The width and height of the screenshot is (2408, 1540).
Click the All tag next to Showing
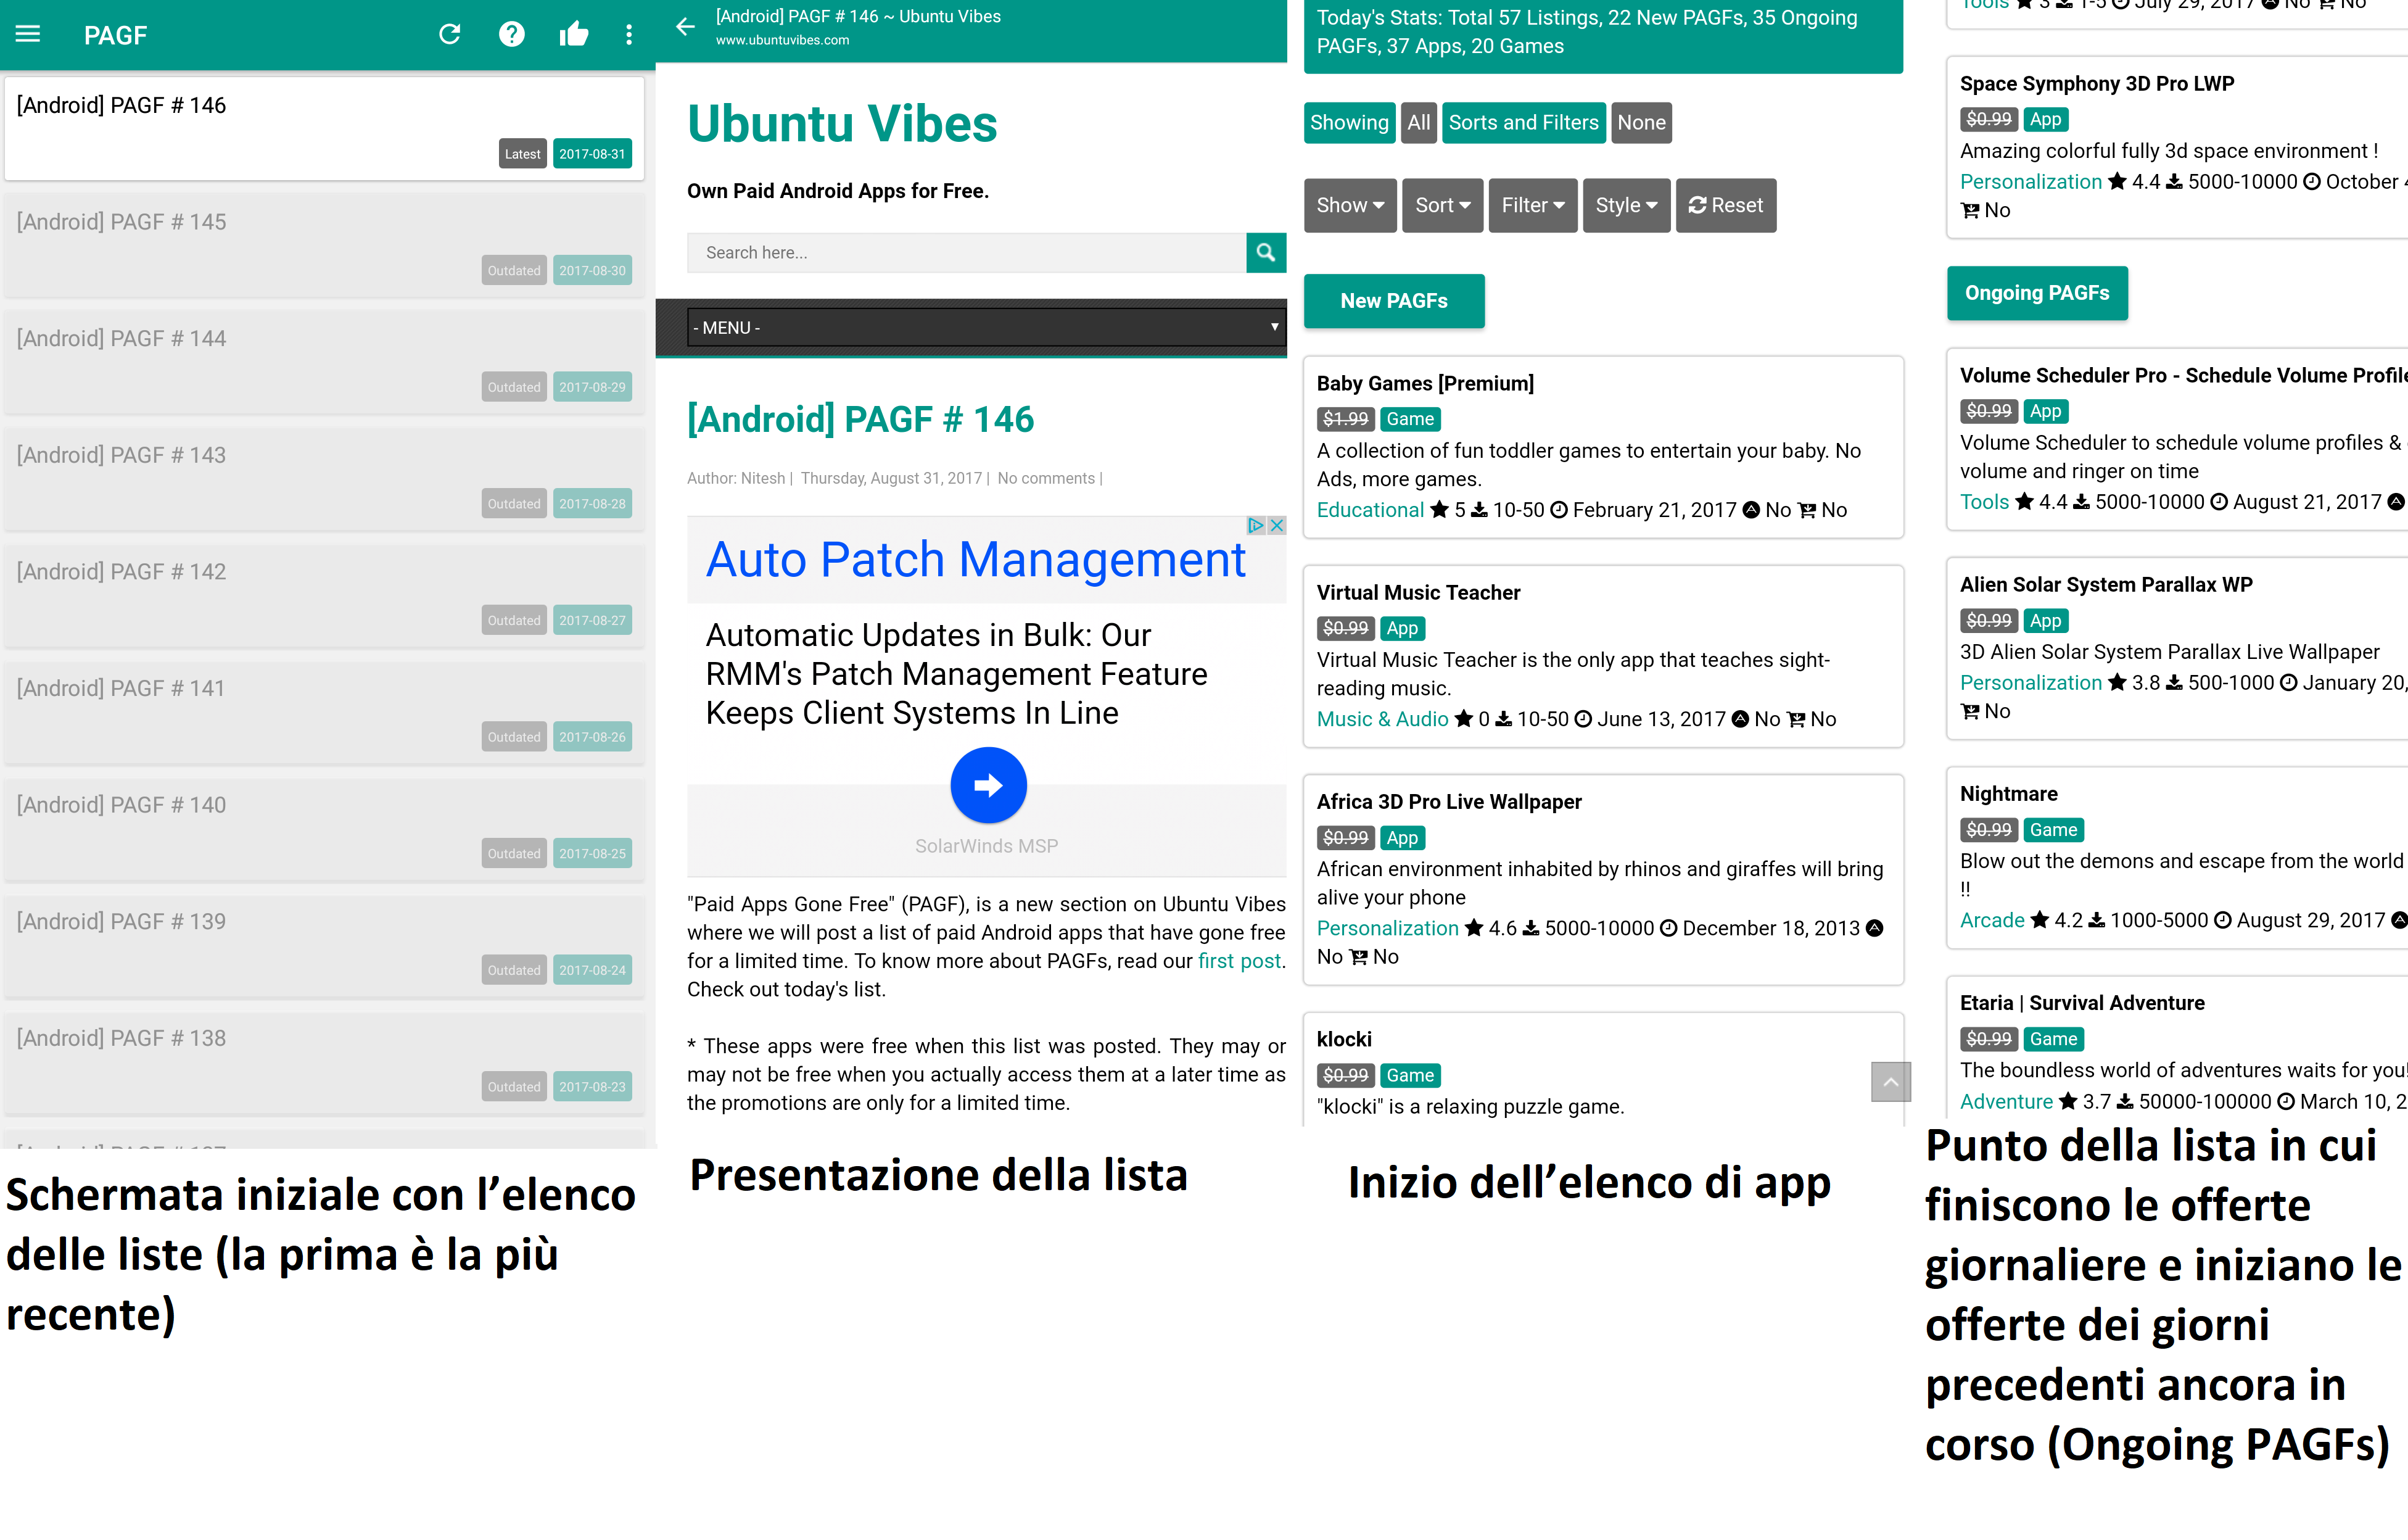click(1418, 123)
